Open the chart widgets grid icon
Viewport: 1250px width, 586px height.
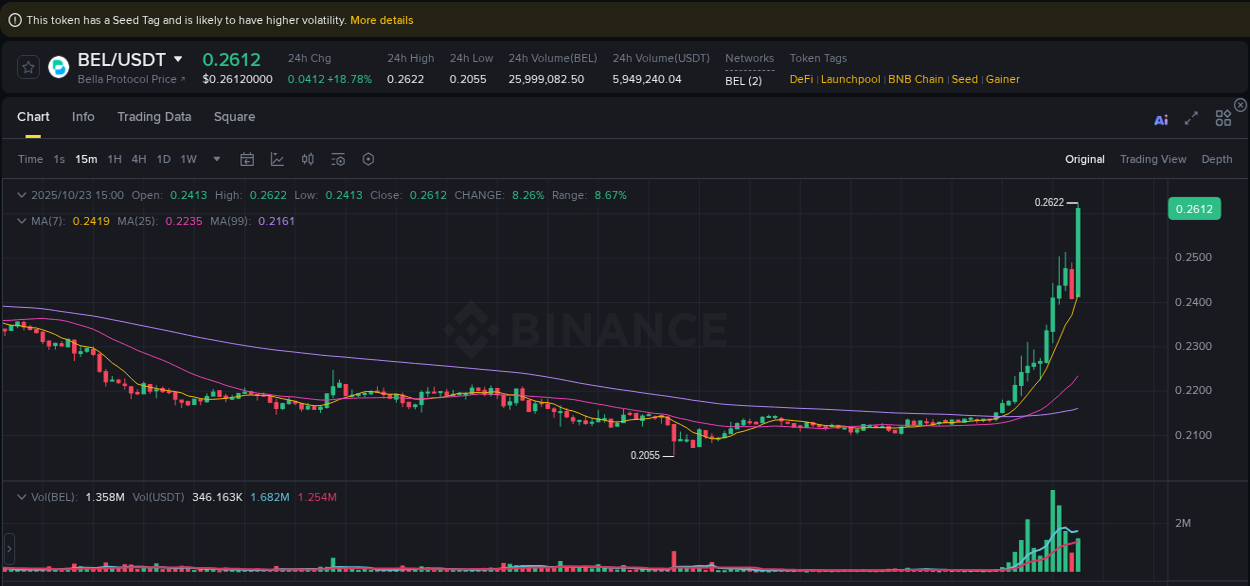(1223, 117)
